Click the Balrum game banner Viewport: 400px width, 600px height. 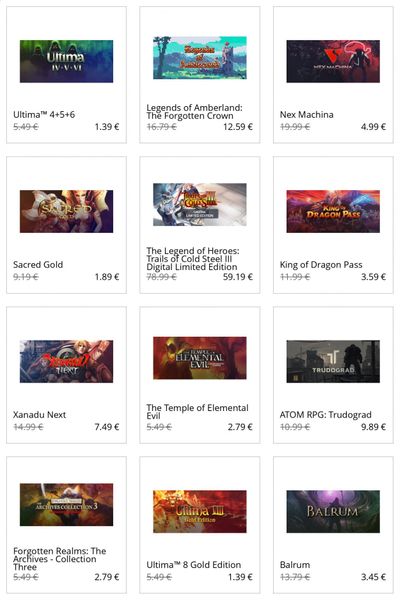[333, 511]
